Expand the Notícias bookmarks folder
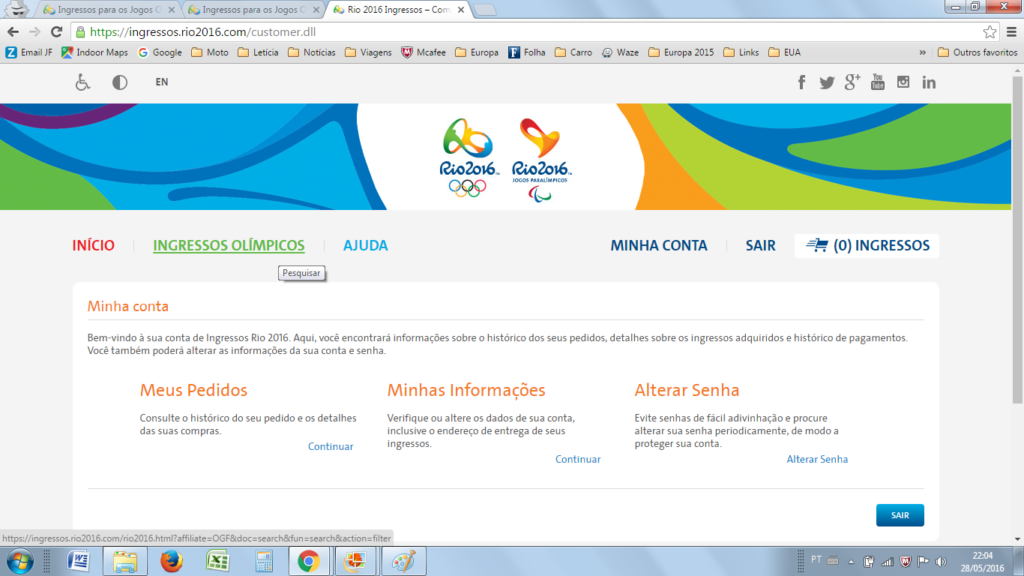 coord(312,52)
